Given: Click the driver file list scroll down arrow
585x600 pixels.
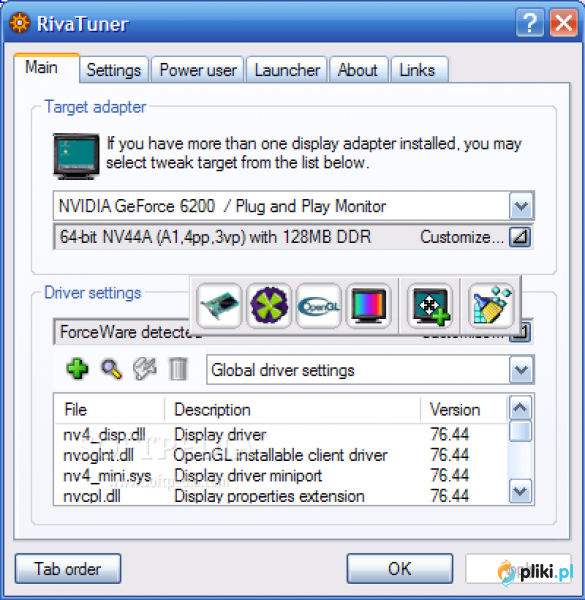Looking at the screenshot, I should click(x=520, y=491).
